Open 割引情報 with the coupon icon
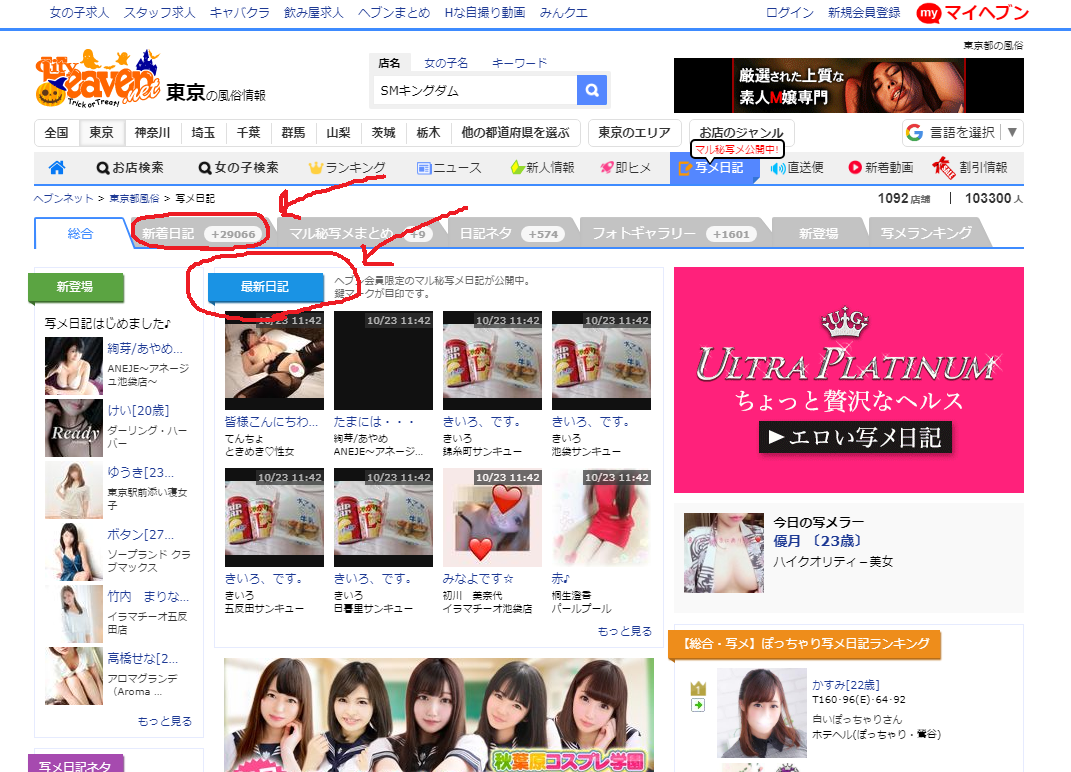The width and height of the screenshot is (1071, 772). coord(970,168)
